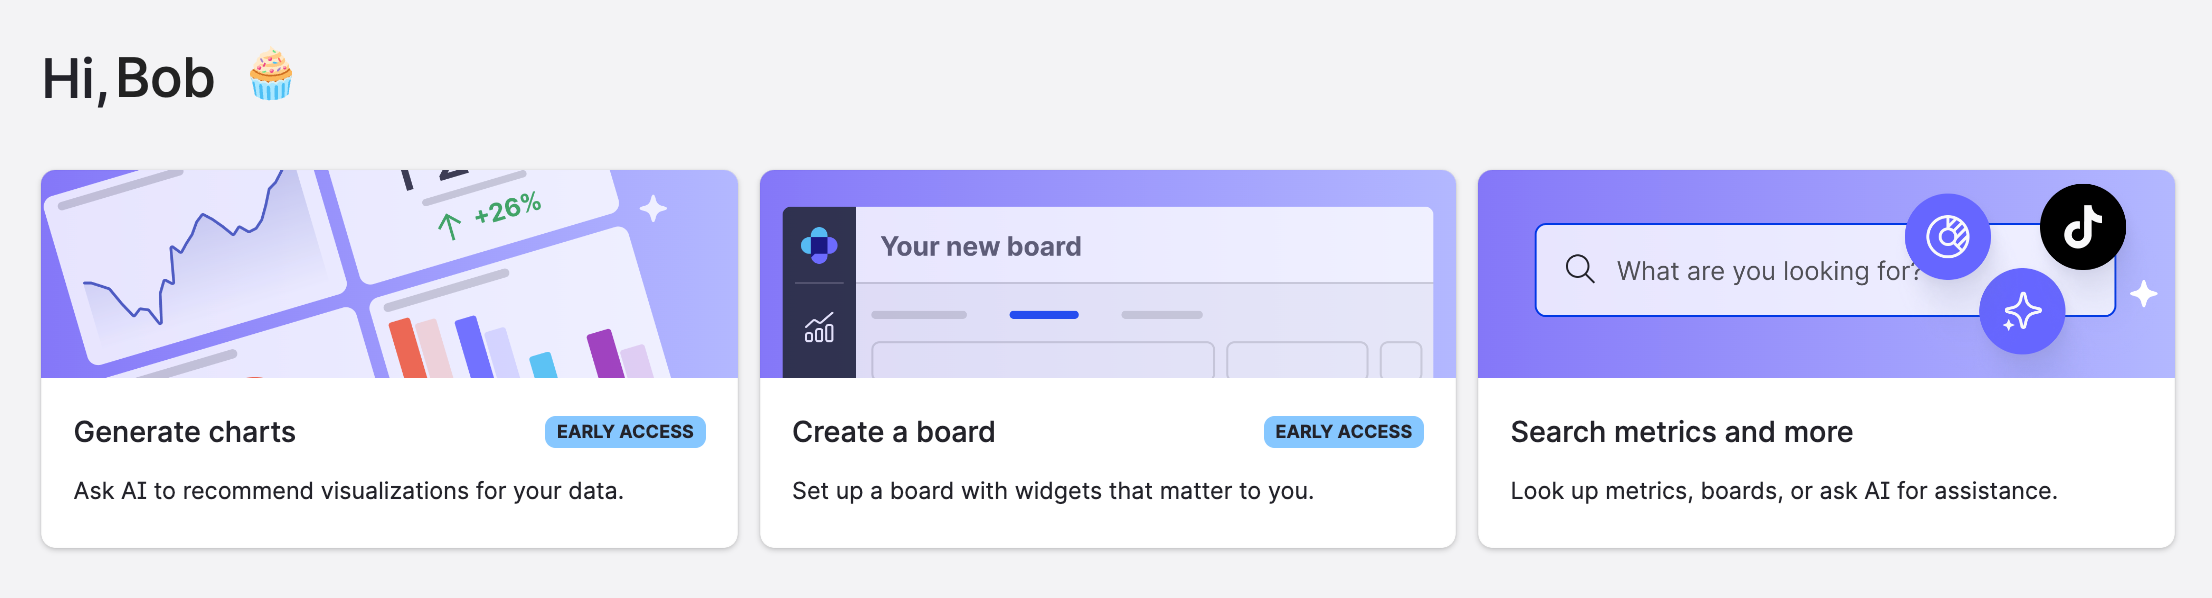Screen dimensions: 2212x598
Task: Click the EARLY ACCESS badge on Create a board
Action: pos(1342,431)
